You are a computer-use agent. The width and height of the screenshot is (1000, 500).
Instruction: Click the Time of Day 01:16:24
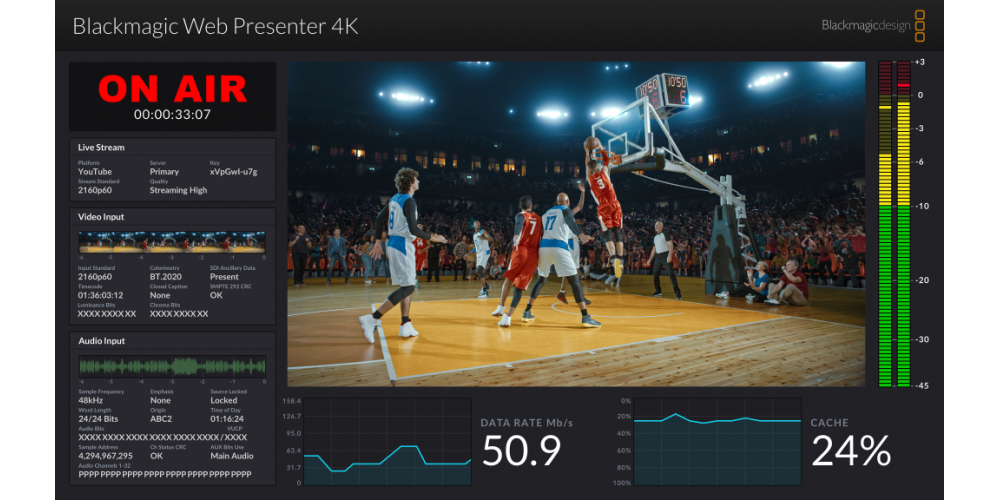pyautogui.click(x=227, y=419)
